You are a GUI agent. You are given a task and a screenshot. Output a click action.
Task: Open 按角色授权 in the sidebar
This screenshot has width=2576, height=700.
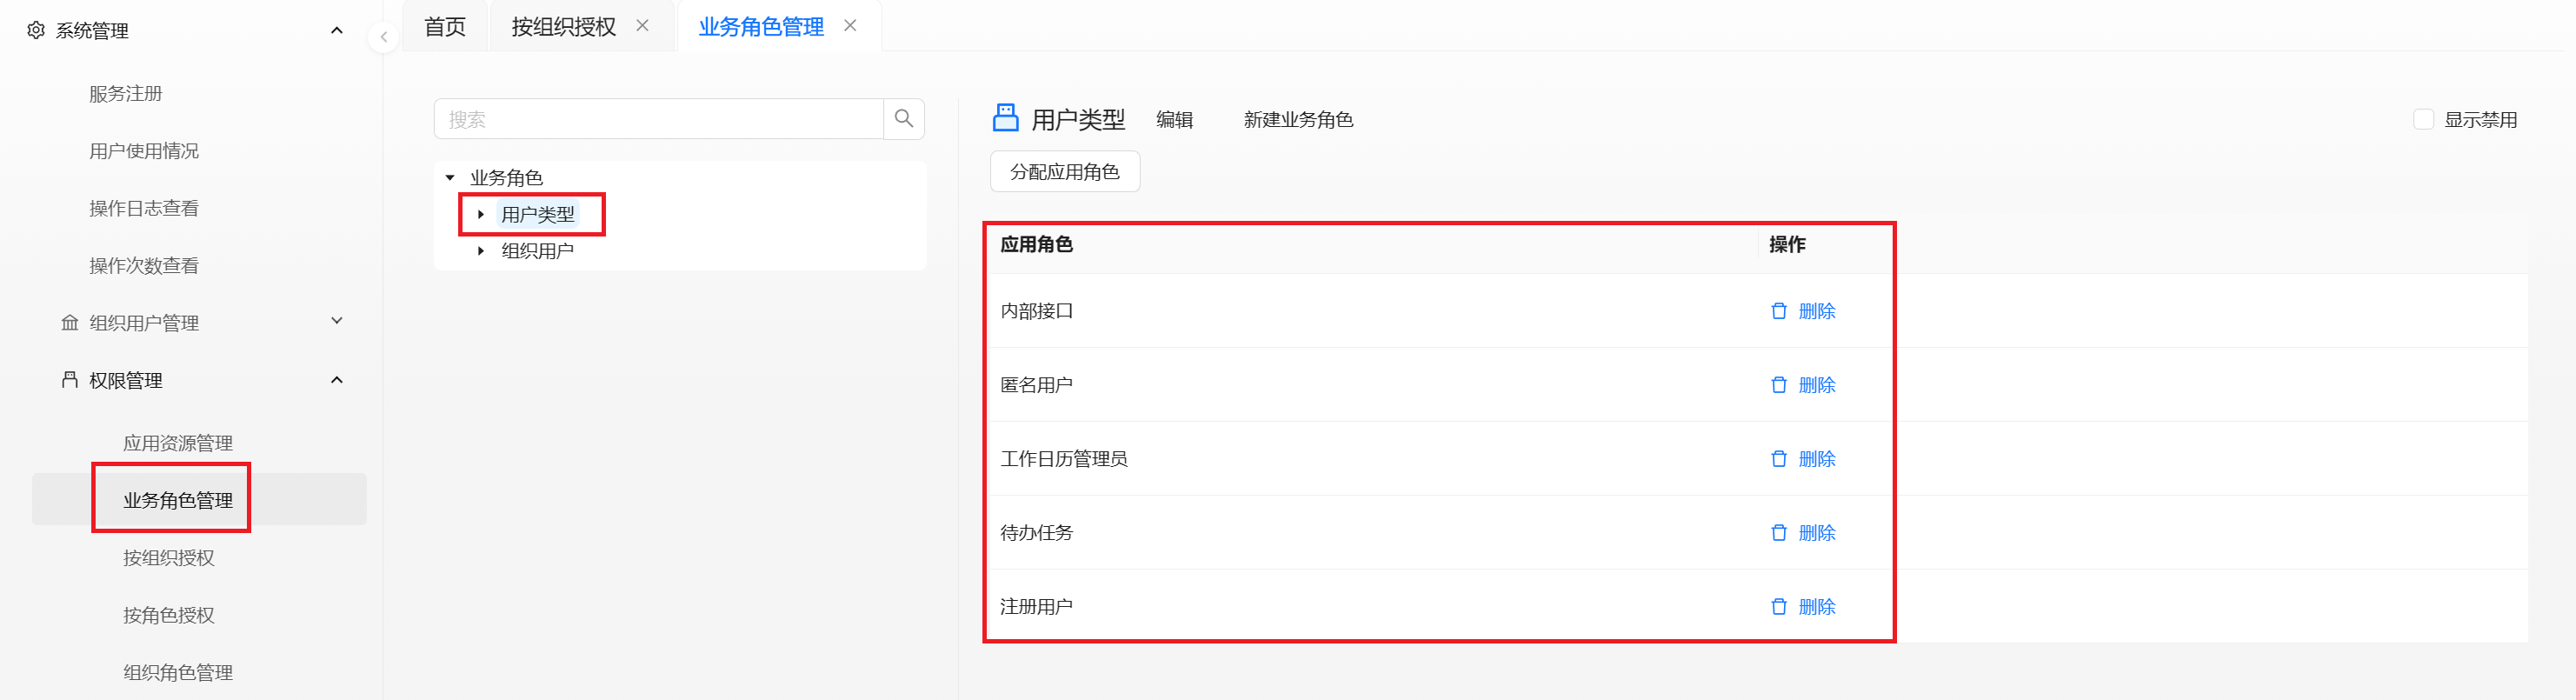[169, 615]
